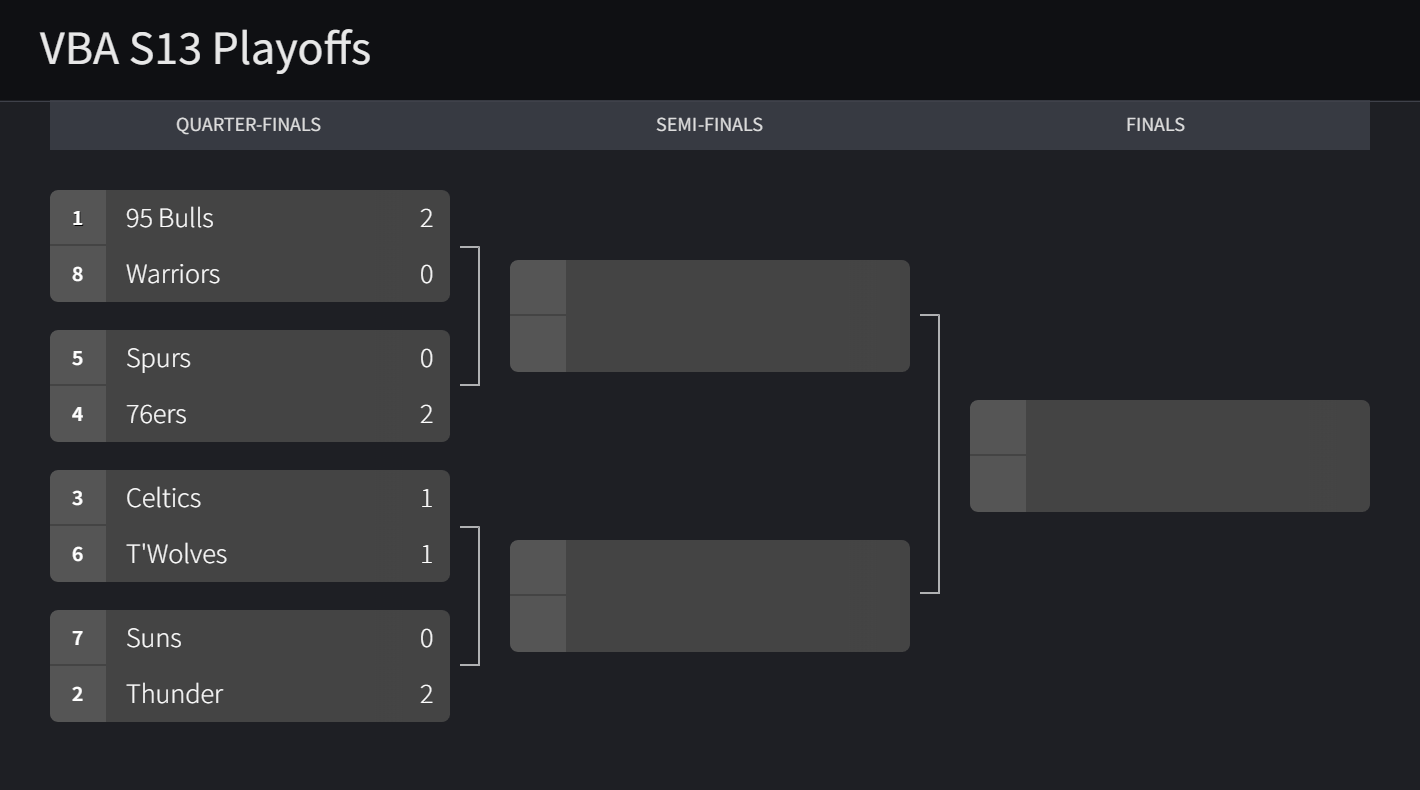Open the Spurs team entry
1420x790 pixels.
tap(250, 357)
